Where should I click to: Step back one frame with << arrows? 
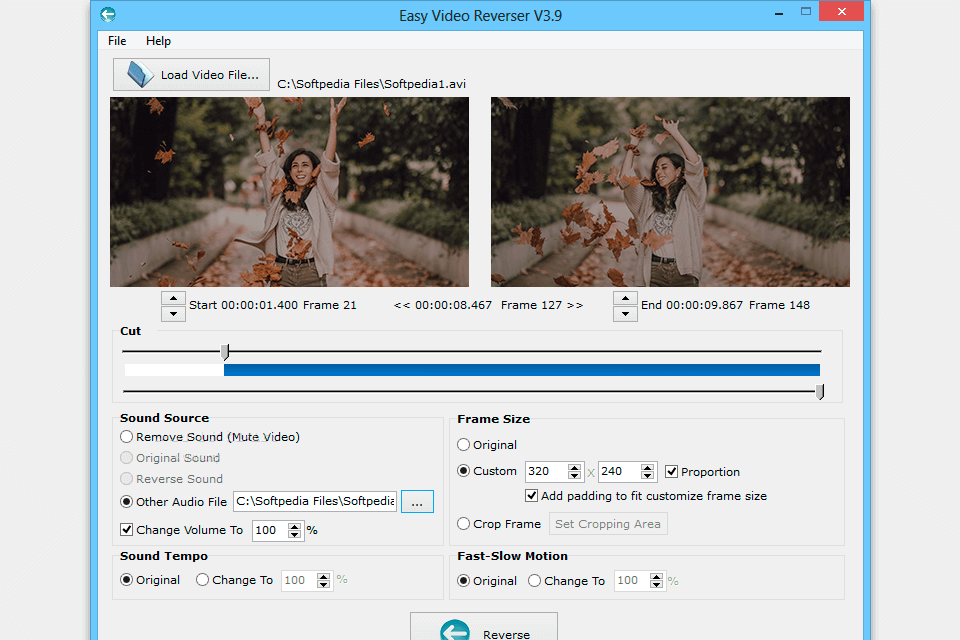click(402, 305)
